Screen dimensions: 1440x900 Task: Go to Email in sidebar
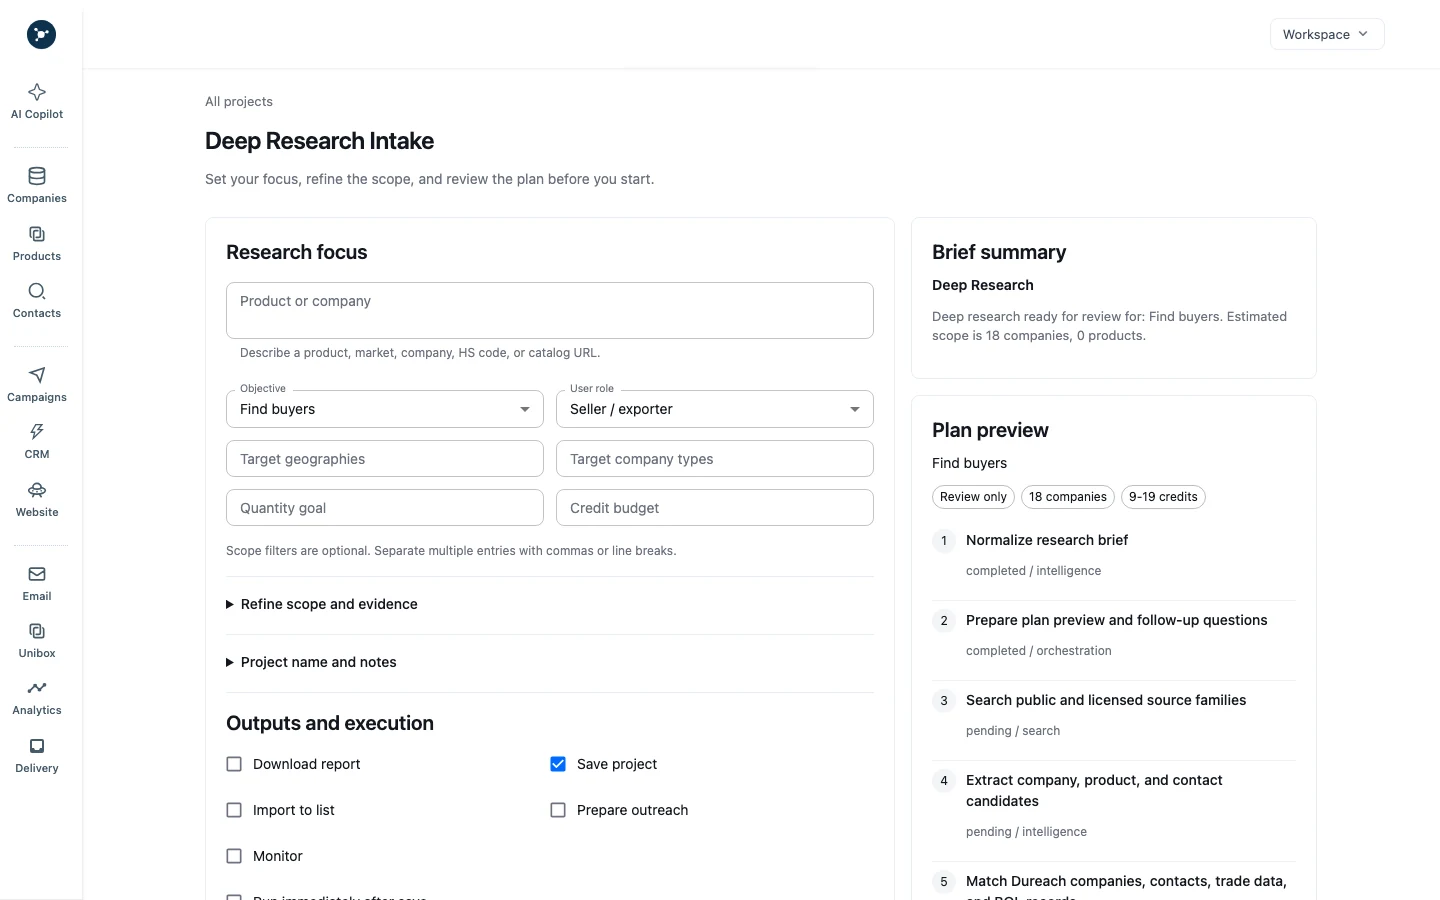37,584
